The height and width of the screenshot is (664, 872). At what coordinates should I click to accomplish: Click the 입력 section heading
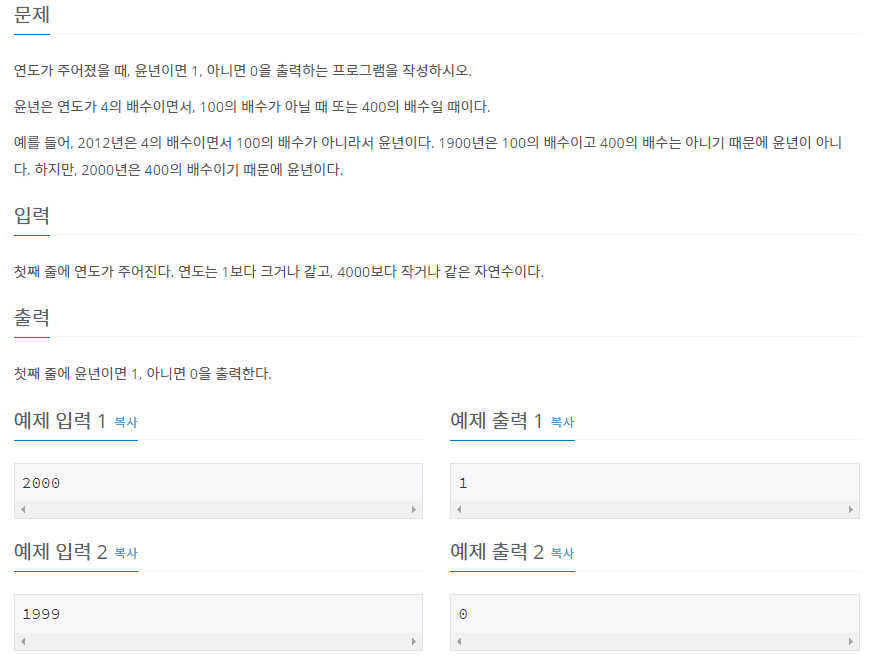click(x=30, y=215)
